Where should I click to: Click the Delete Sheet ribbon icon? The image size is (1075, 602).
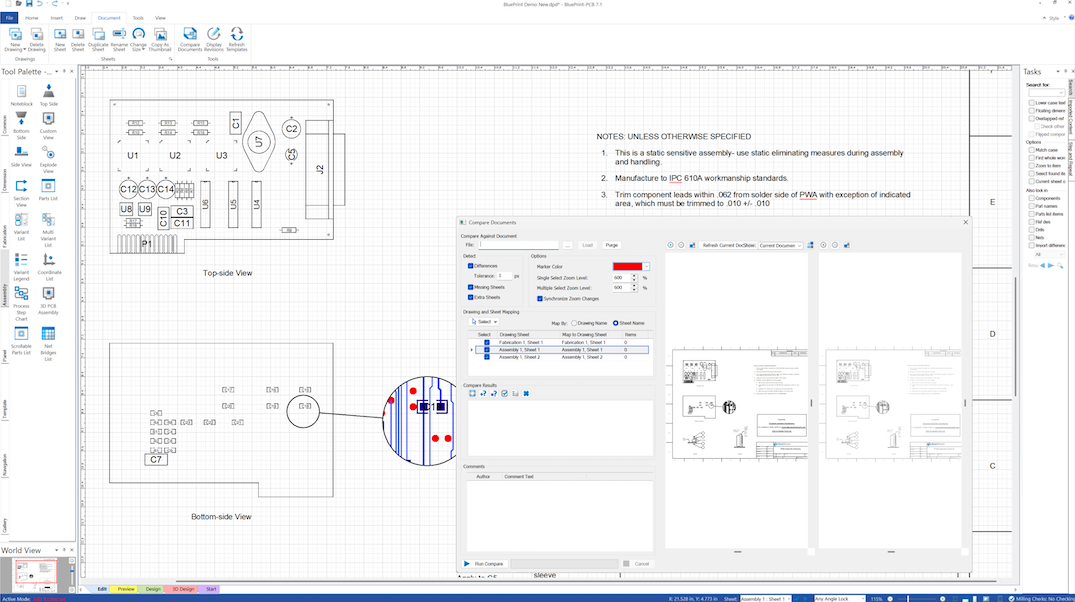click(78, 40)
